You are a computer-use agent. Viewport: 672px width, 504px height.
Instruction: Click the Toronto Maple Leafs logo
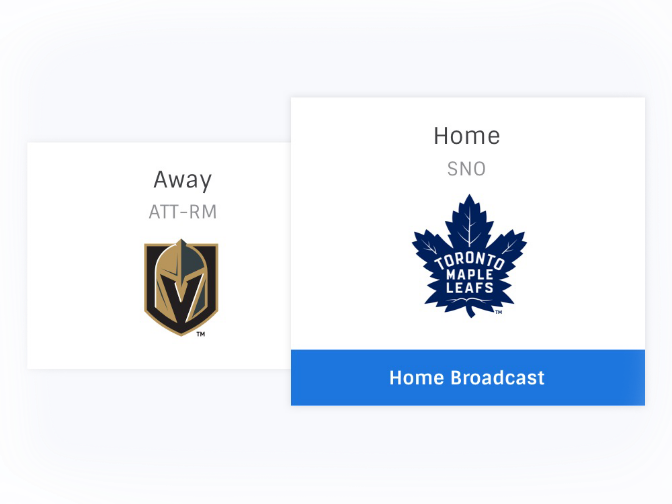469,256
